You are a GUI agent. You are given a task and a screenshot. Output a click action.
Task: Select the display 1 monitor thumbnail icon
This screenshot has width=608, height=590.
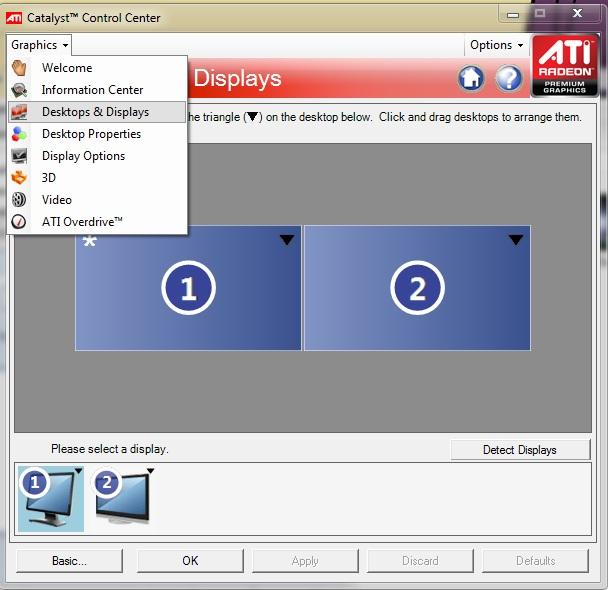[x=51, y=499]
